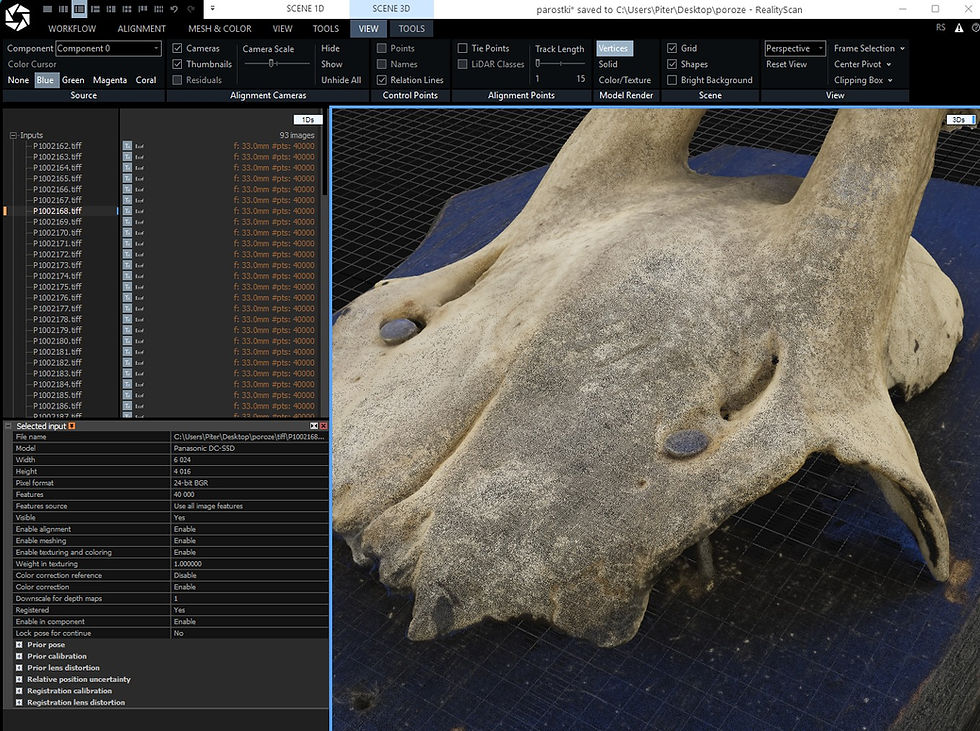Adjust the Camera Scale slider
This screenshot has height=731, width=980.
coord(273,63)
